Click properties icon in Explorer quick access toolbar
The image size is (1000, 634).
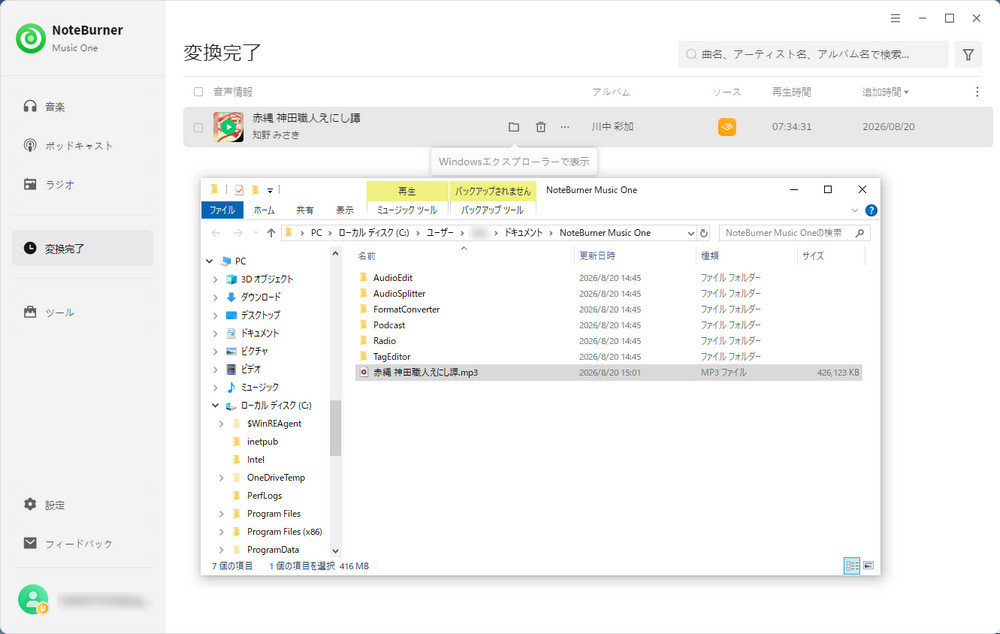[239, 189]
